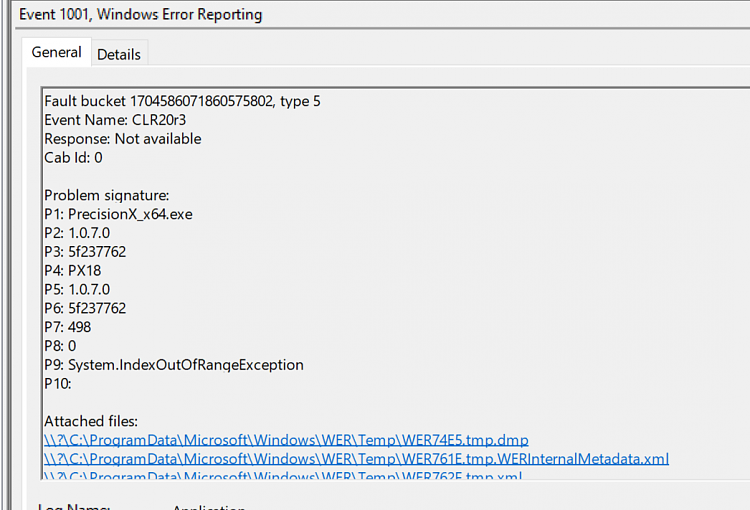Click the P5: 1.0.7.0 line
Image resolution: width=750 pixels, height=510 pixels.
(x=77, y=289)
